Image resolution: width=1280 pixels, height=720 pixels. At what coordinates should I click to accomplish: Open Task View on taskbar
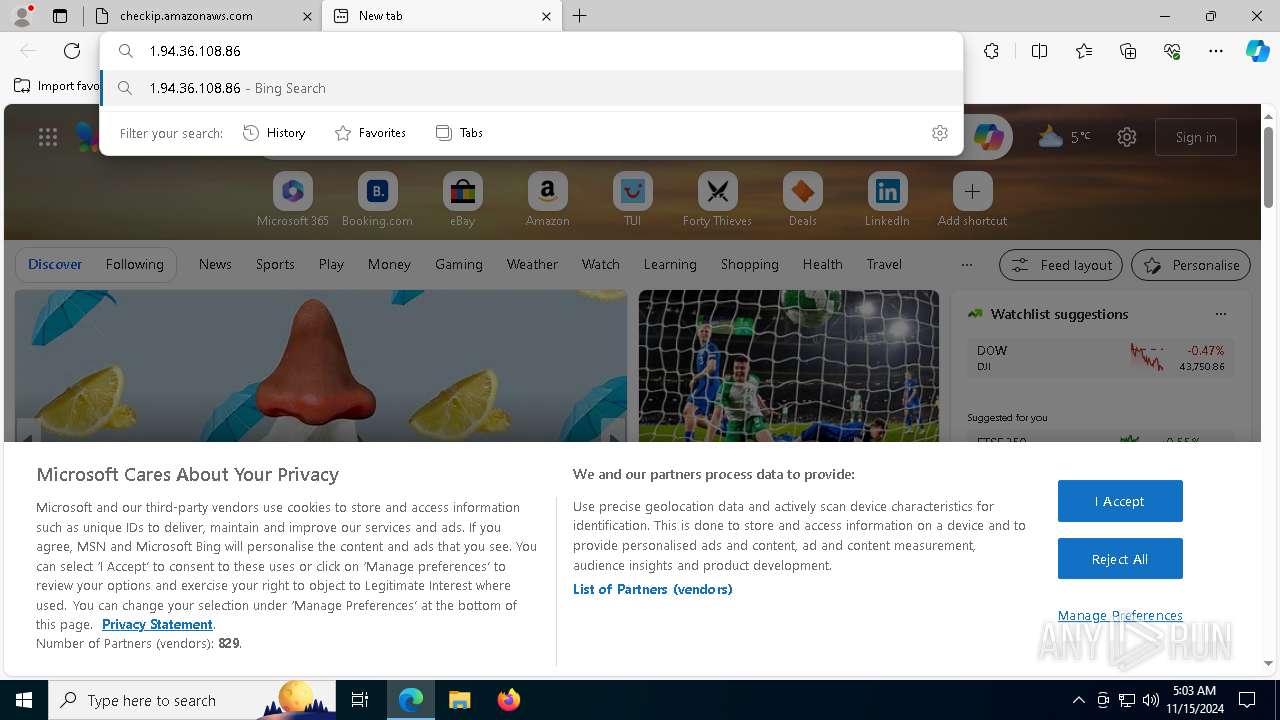(360, 700)
